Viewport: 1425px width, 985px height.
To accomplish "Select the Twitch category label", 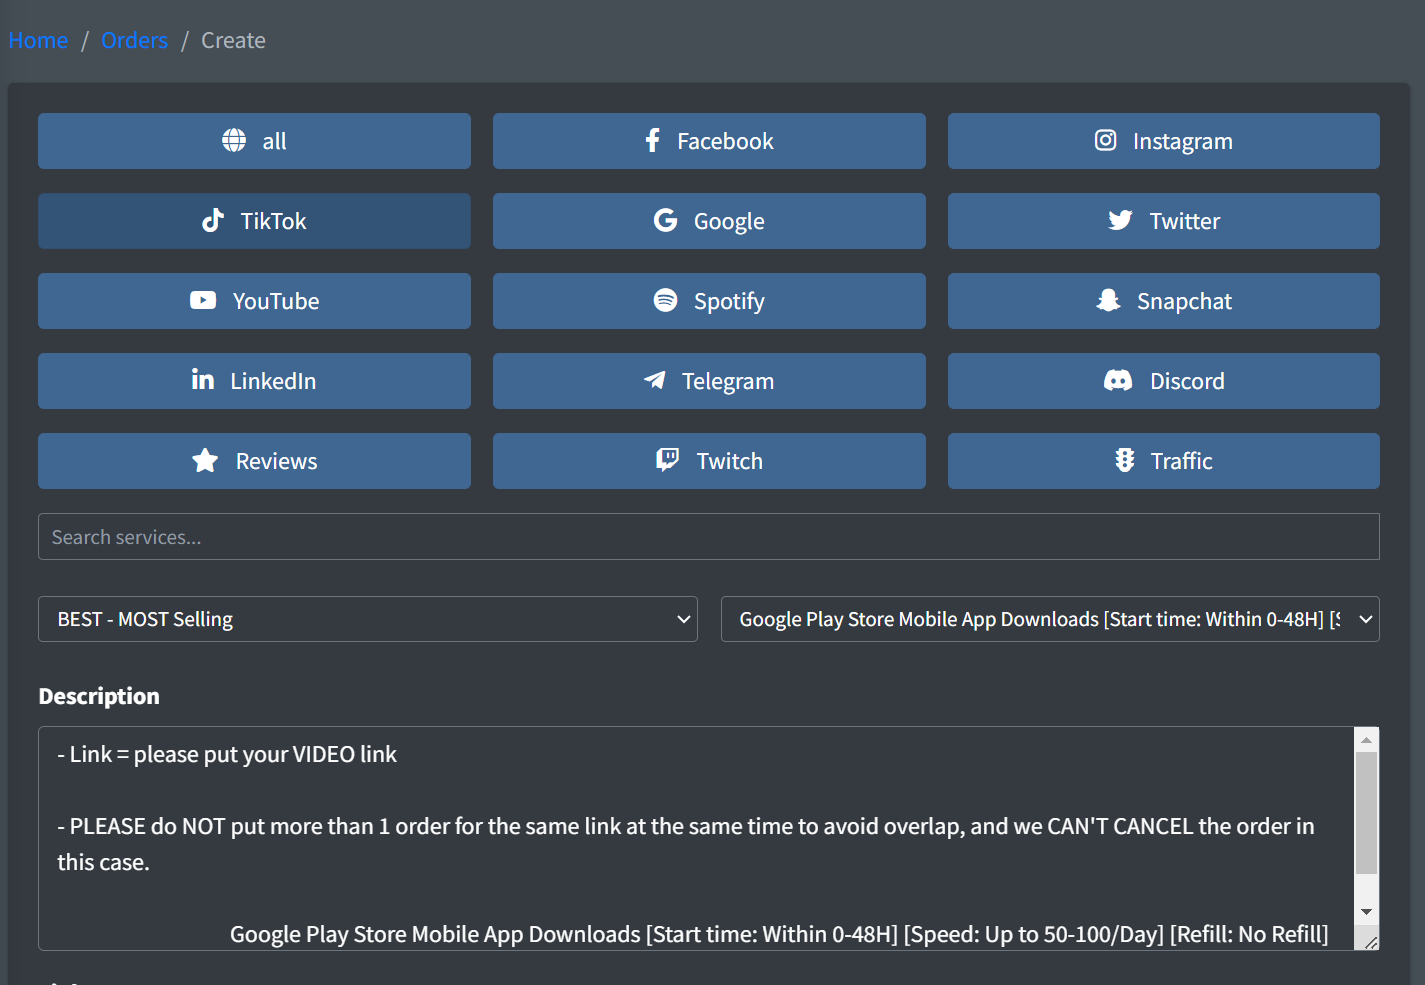I will click(x=730, y=461).
